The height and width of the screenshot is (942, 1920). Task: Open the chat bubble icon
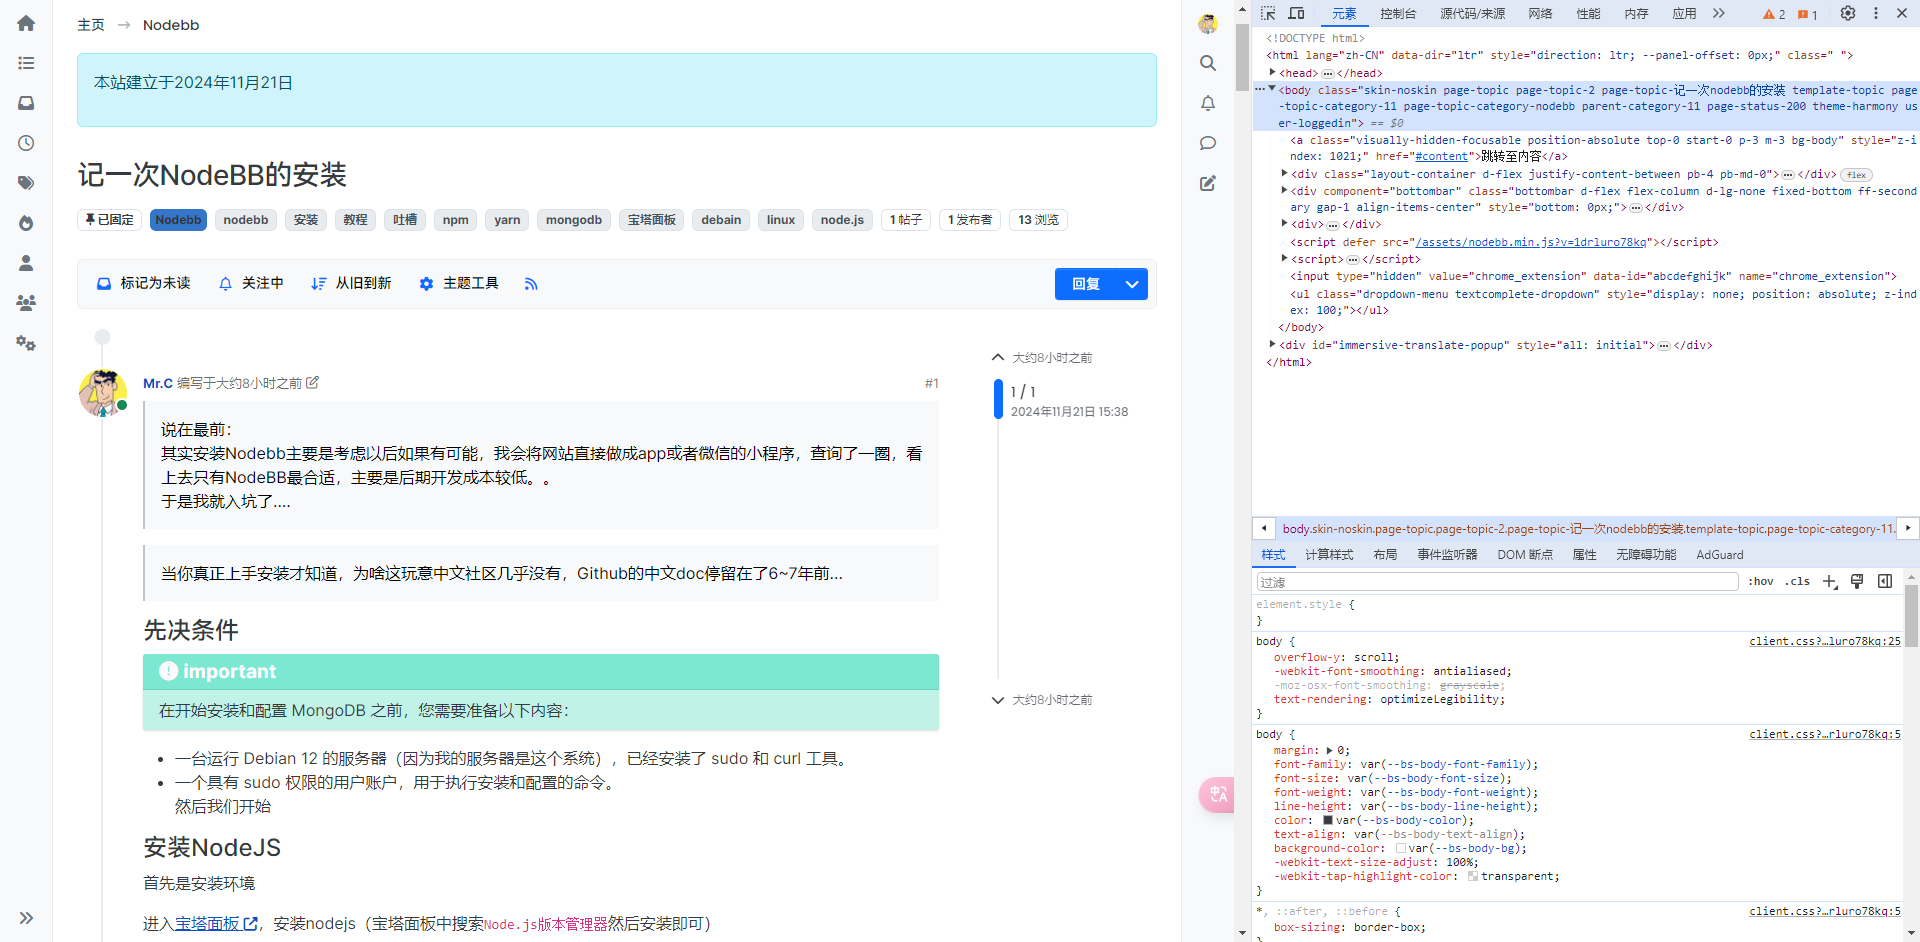1208,143
